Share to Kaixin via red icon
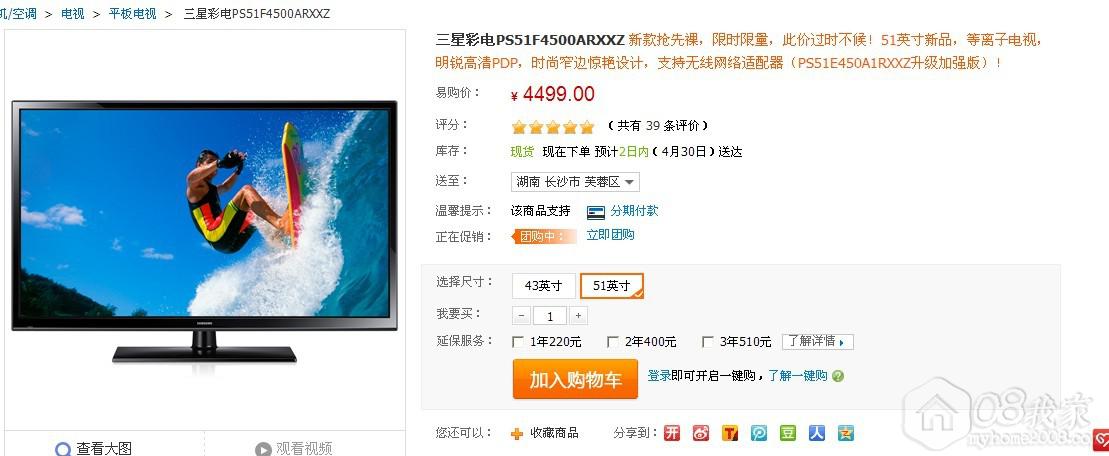 tap(671, 433)
